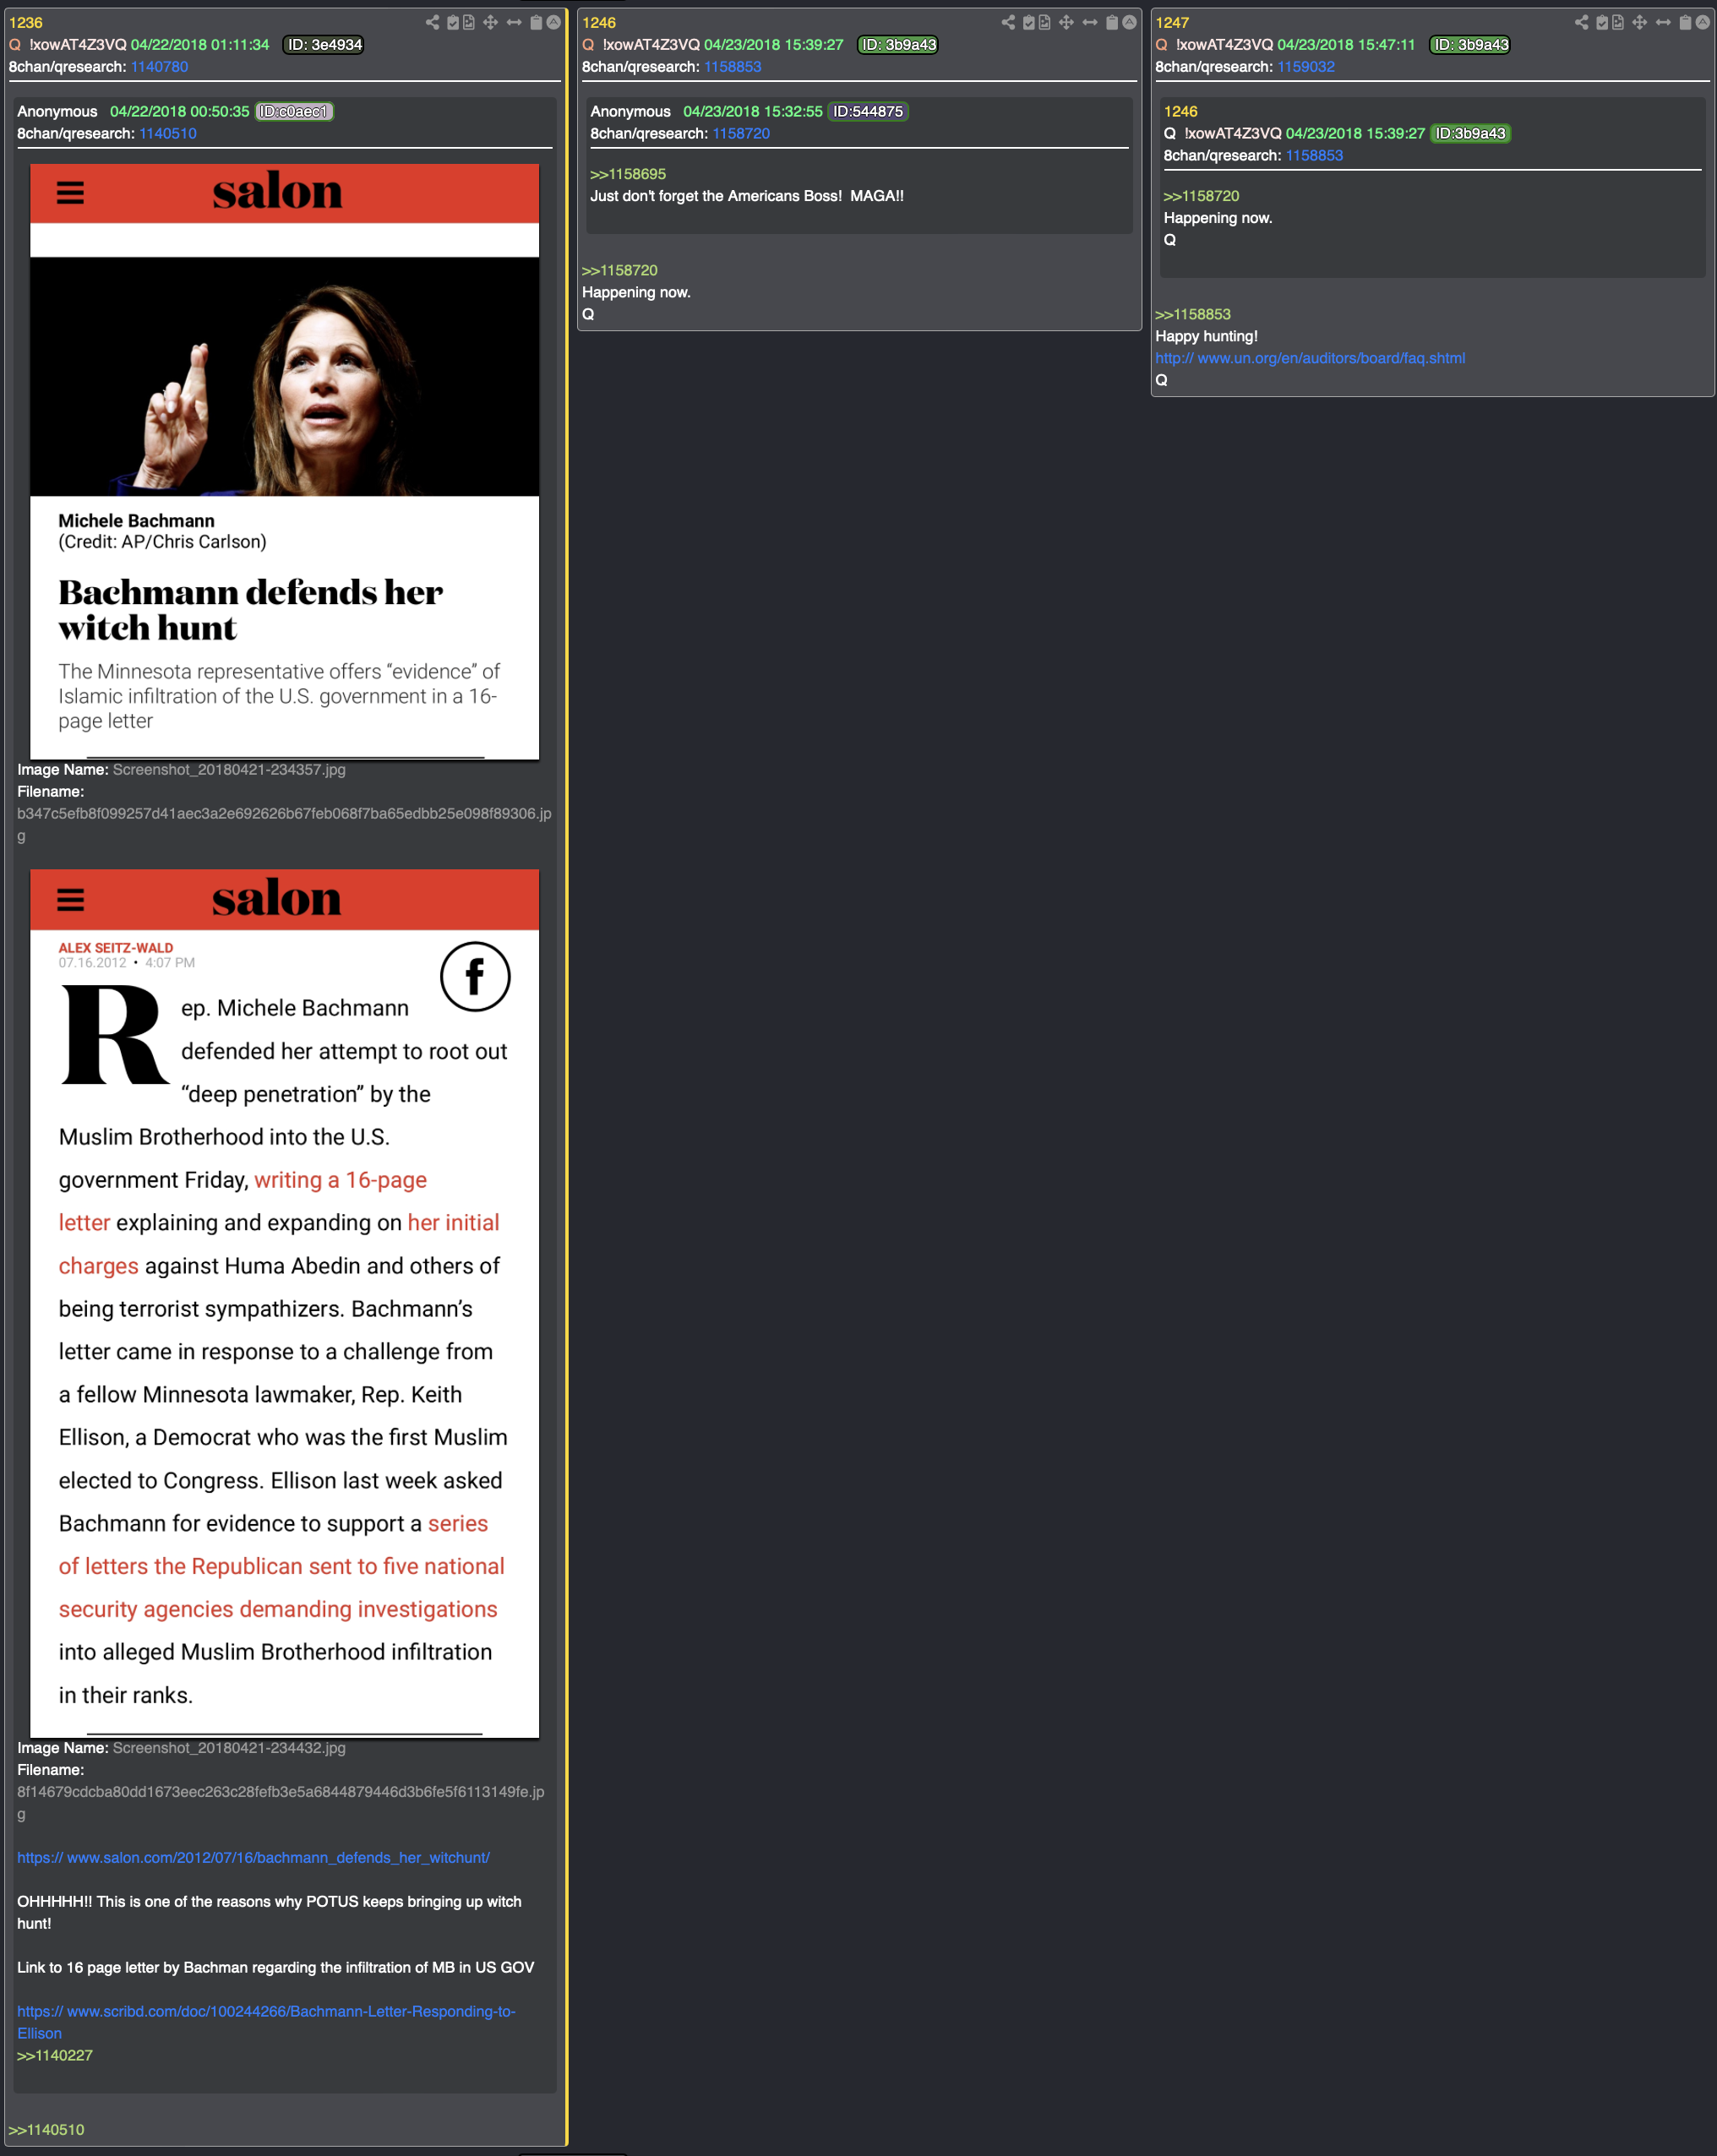This screenshot has height=2156, width=1717.
Task: Open the Bachmann witch hunt headline screenshot
Action: (285, 461)
